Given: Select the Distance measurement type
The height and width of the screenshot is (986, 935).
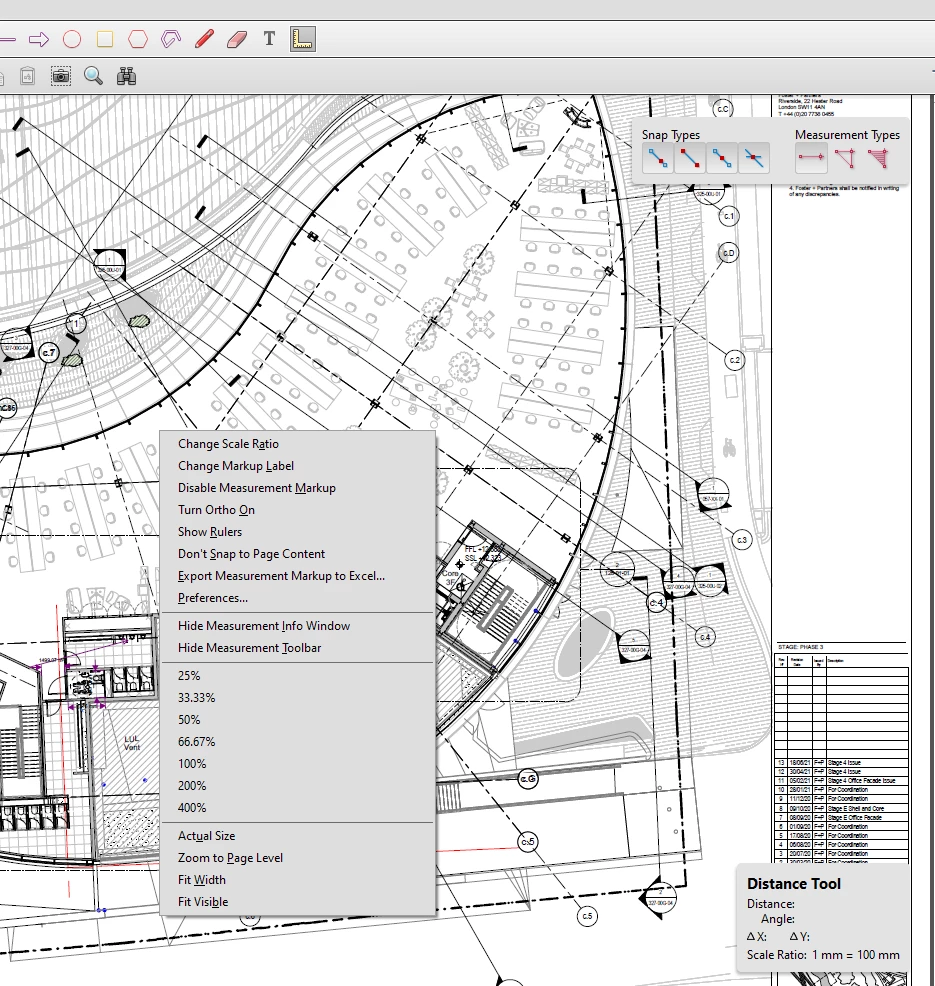Looking at the screenshot, I should pyautogui.click(x=811, y=158).
